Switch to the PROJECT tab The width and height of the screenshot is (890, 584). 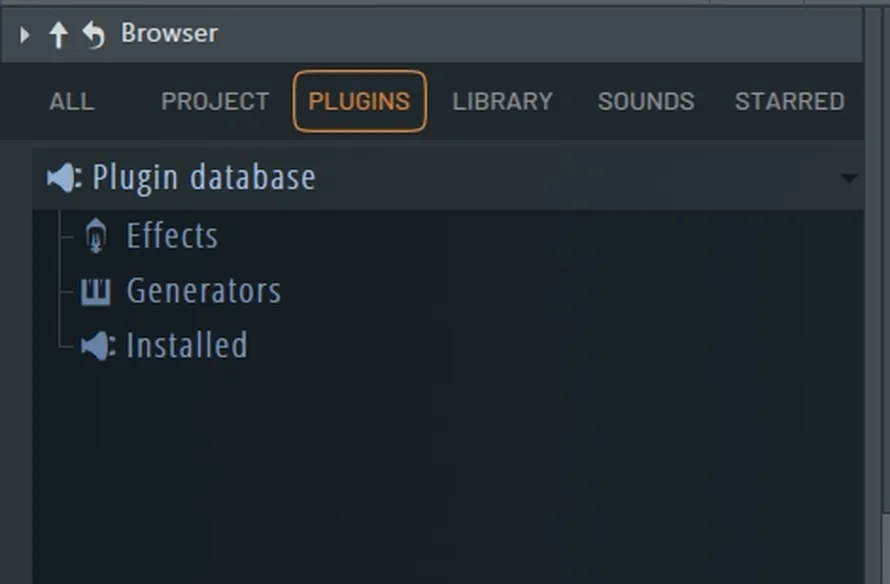click(x=215, y=102)
